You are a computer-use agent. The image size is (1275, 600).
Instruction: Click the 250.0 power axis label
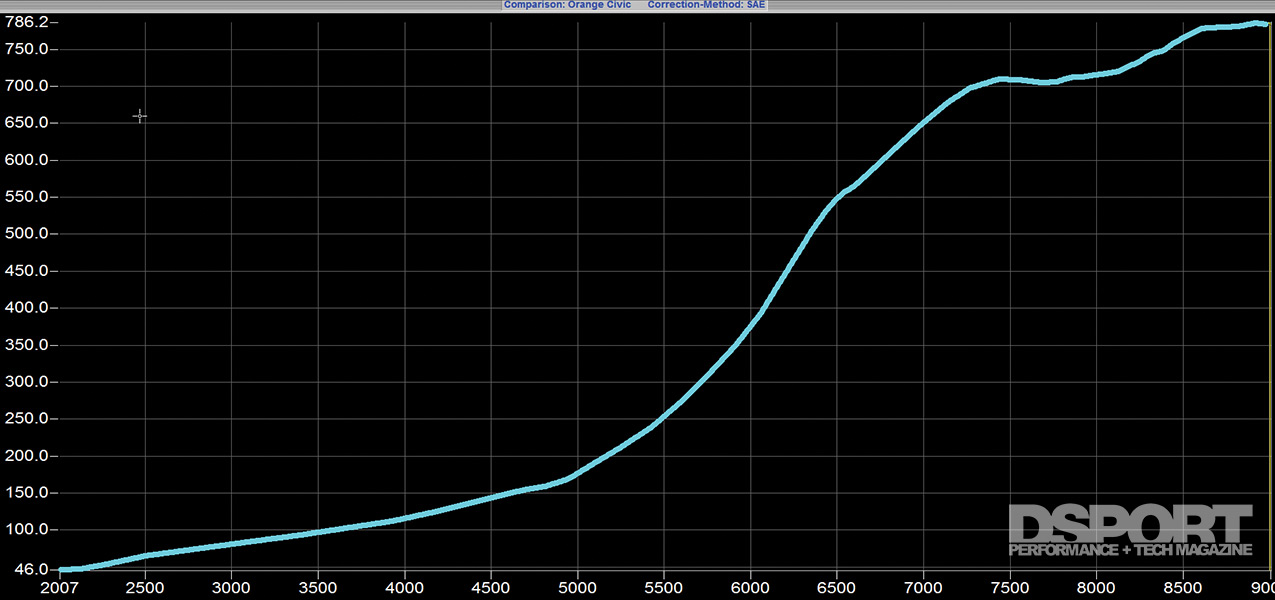[24, 419]
